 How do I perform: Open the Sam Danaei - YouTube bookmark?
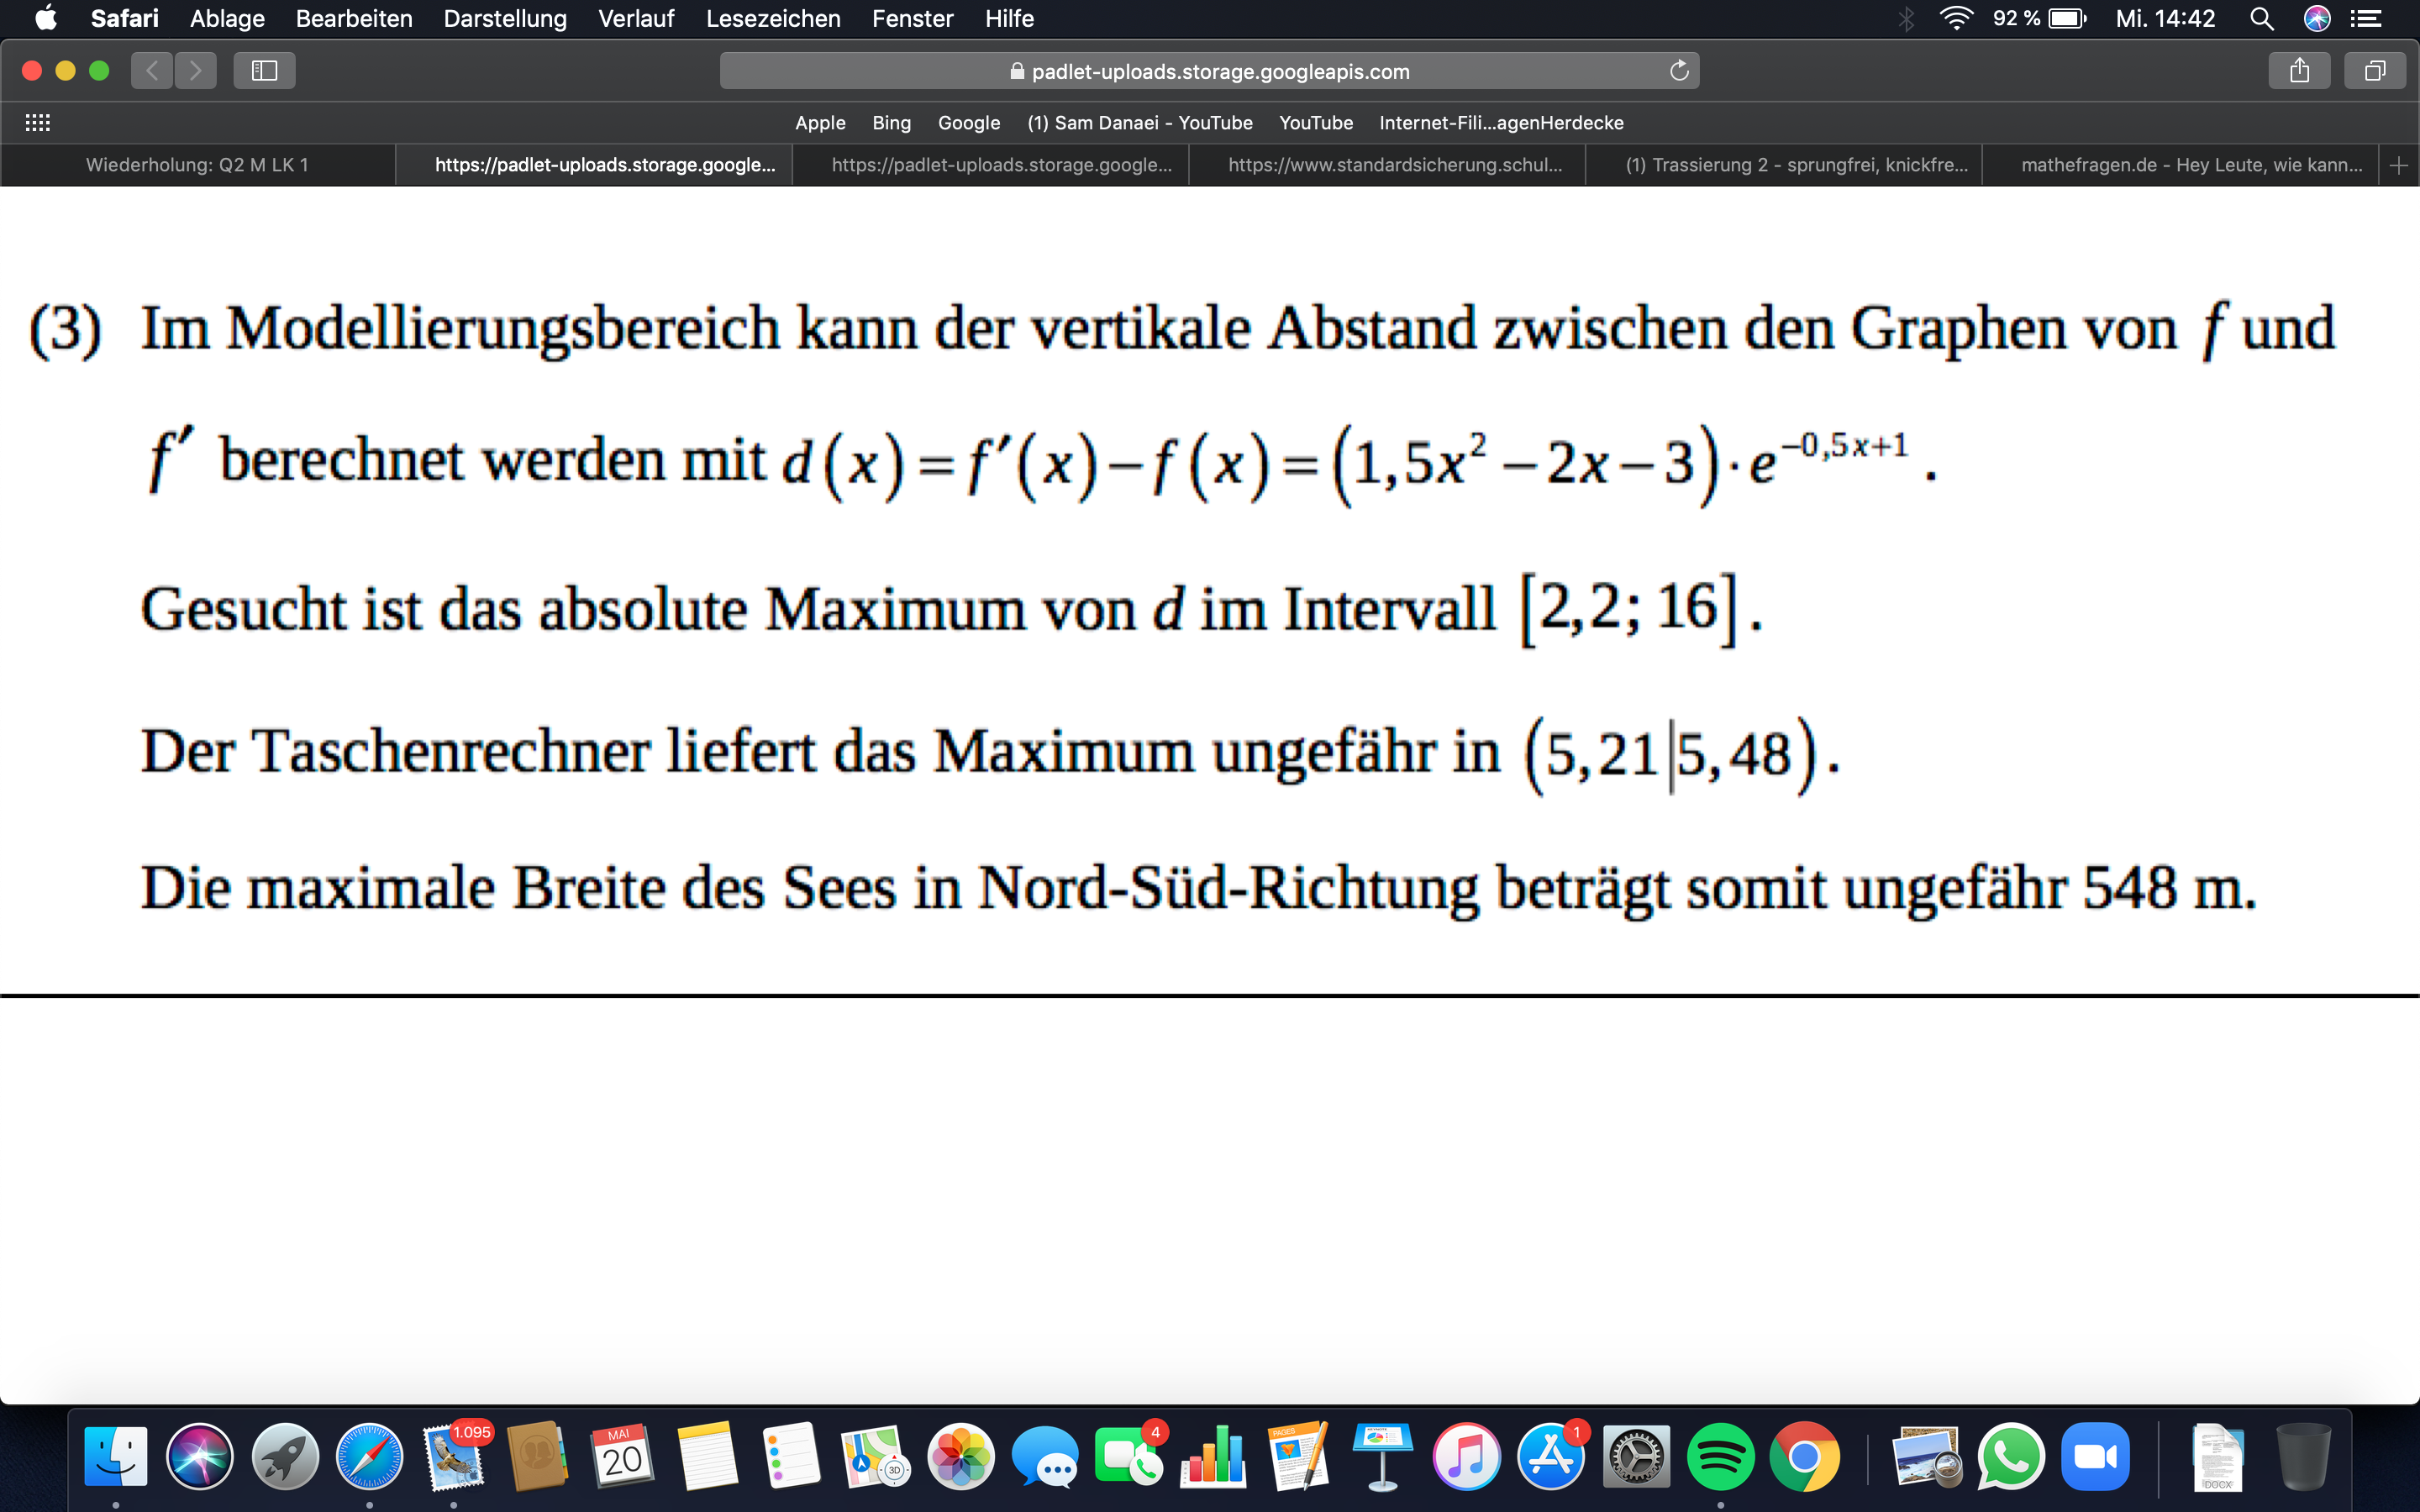pyautogui.click(x=1140, y=123)
